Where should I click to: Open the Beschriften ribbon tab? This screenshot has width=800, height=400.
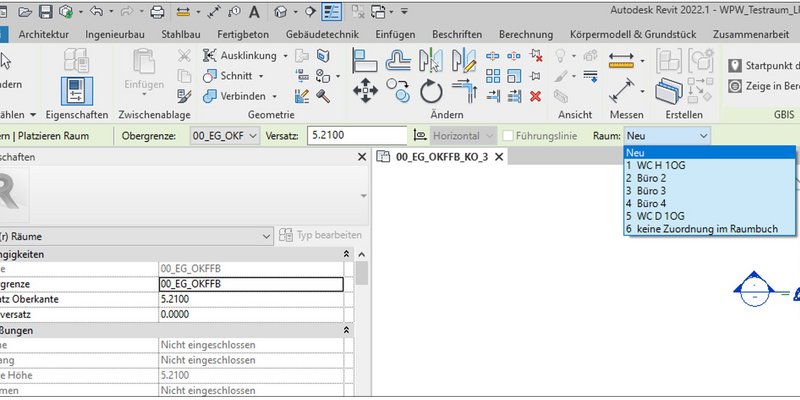457,35
